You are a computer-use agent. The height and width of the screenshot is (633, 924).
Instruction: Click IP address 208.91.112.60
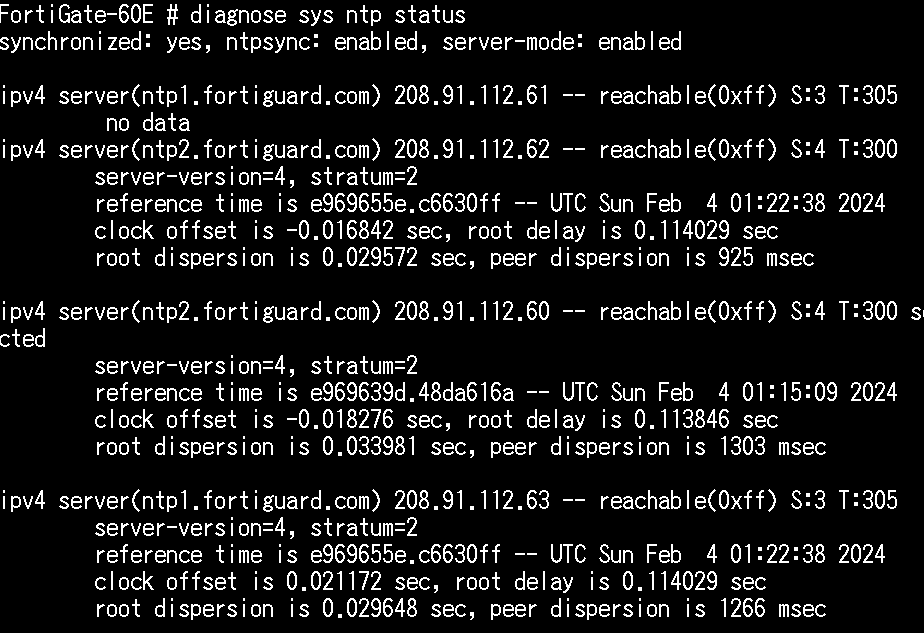coord(471,312)
